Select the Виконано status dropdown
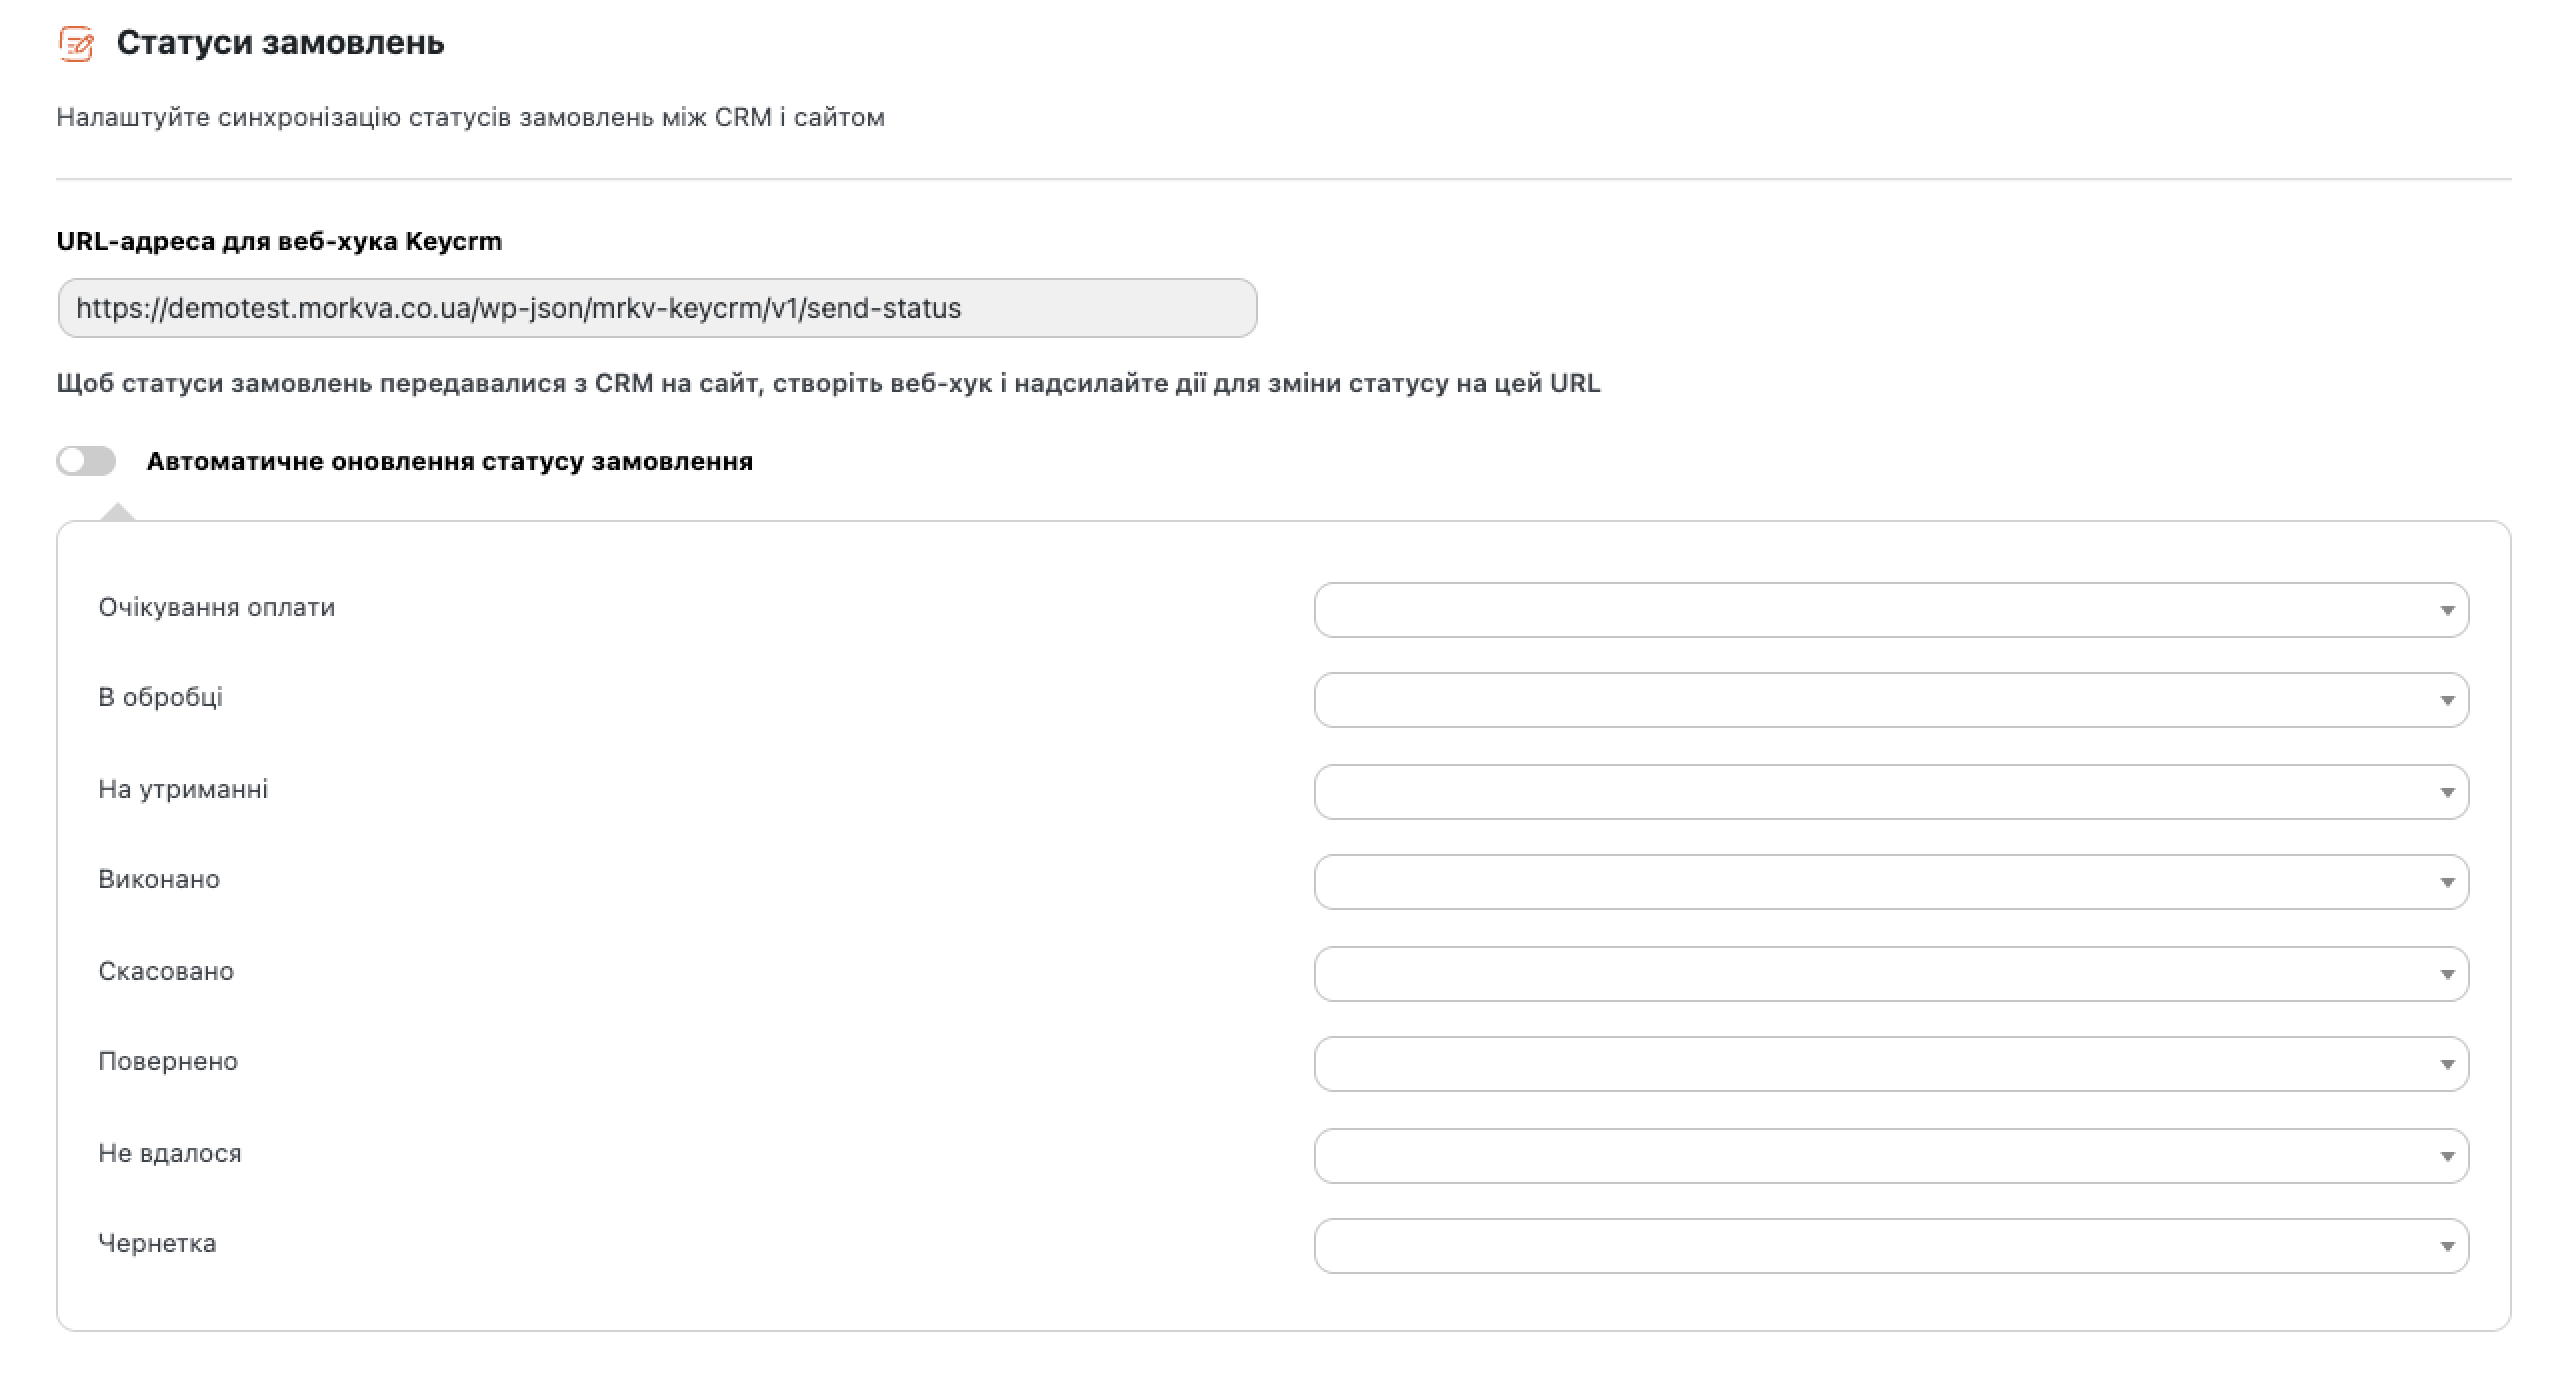The width and height of the screenshot is (2560, 1376). (x=1890, y=882)
